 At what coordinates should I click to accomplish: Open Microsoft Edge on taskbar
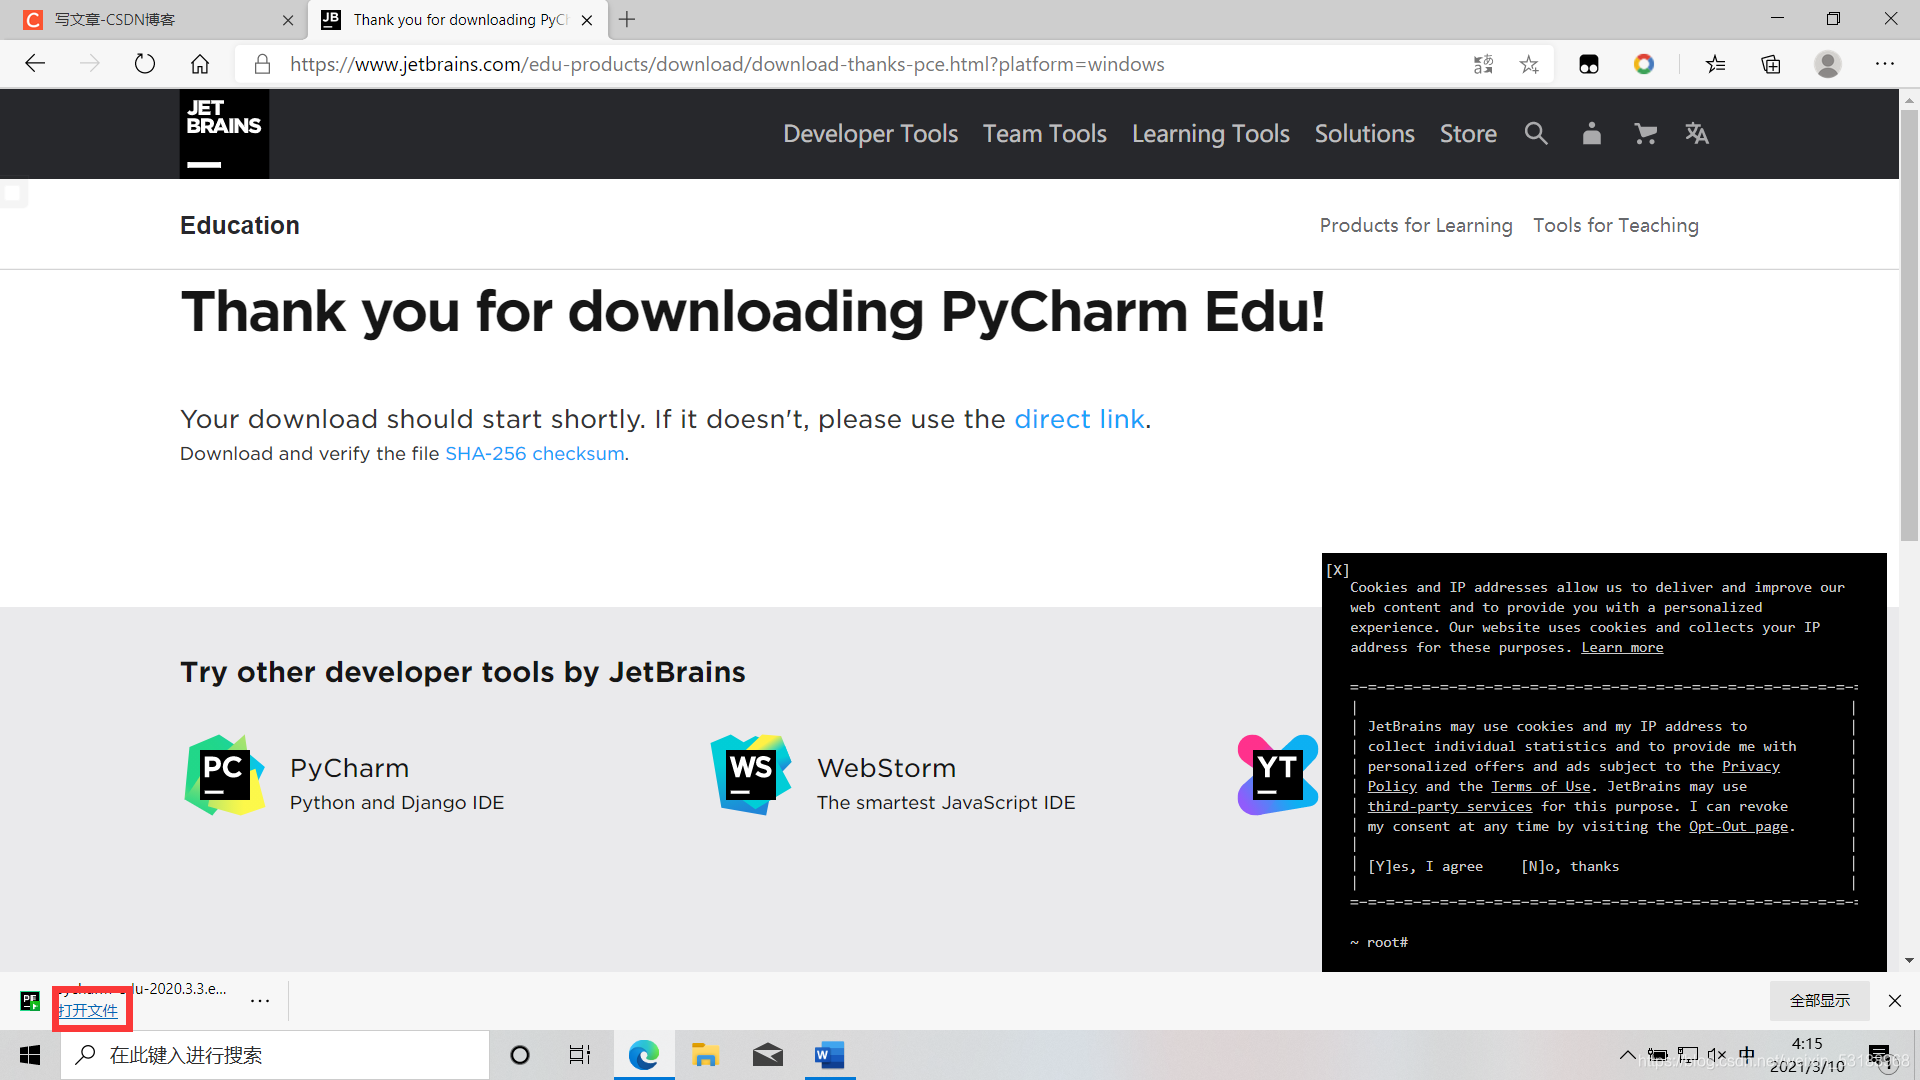click(x=644, y=1055)
